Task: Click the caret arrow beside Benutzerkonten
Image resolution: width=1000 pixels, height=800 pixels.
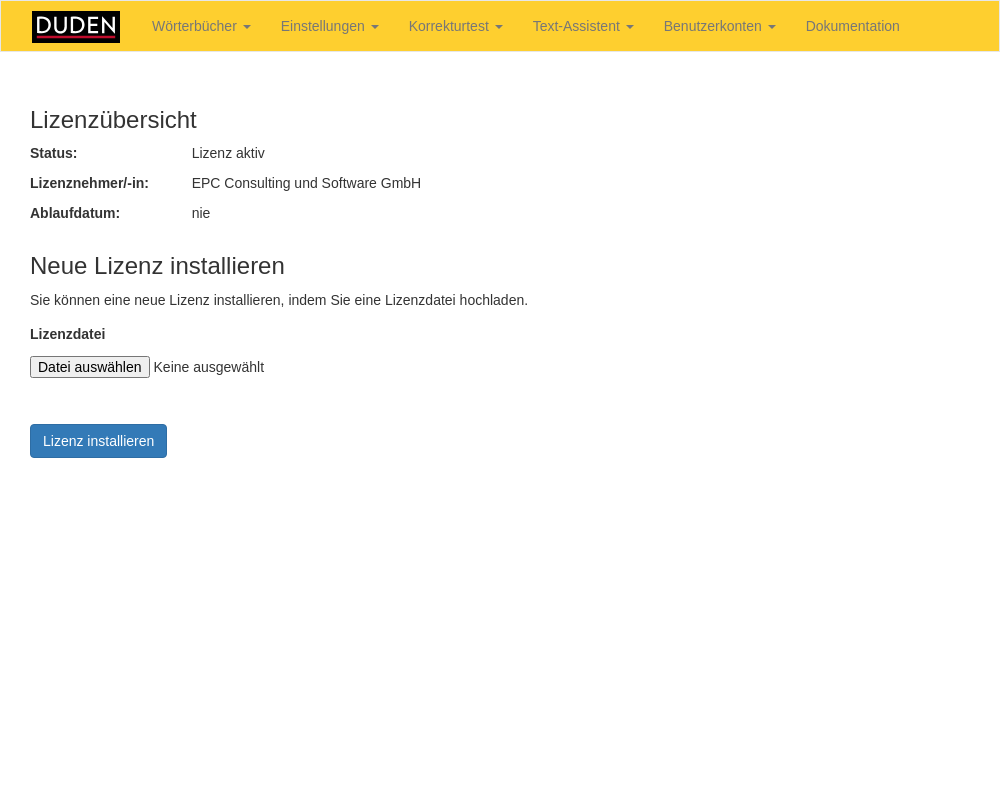Action: 772,27
